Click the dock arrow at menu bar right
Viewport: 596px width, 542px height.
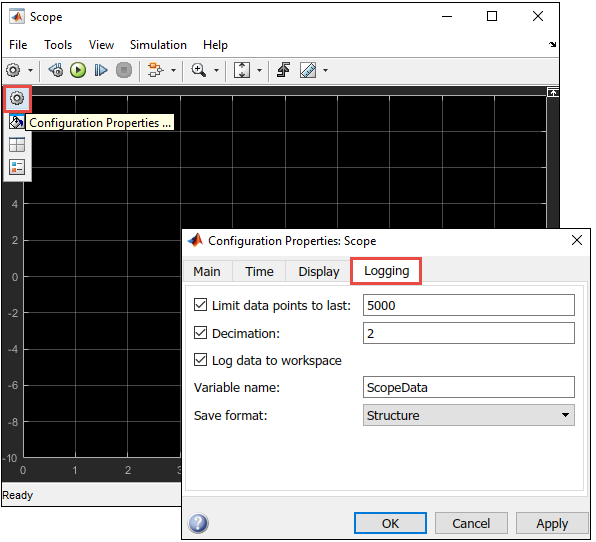point(553,44)
